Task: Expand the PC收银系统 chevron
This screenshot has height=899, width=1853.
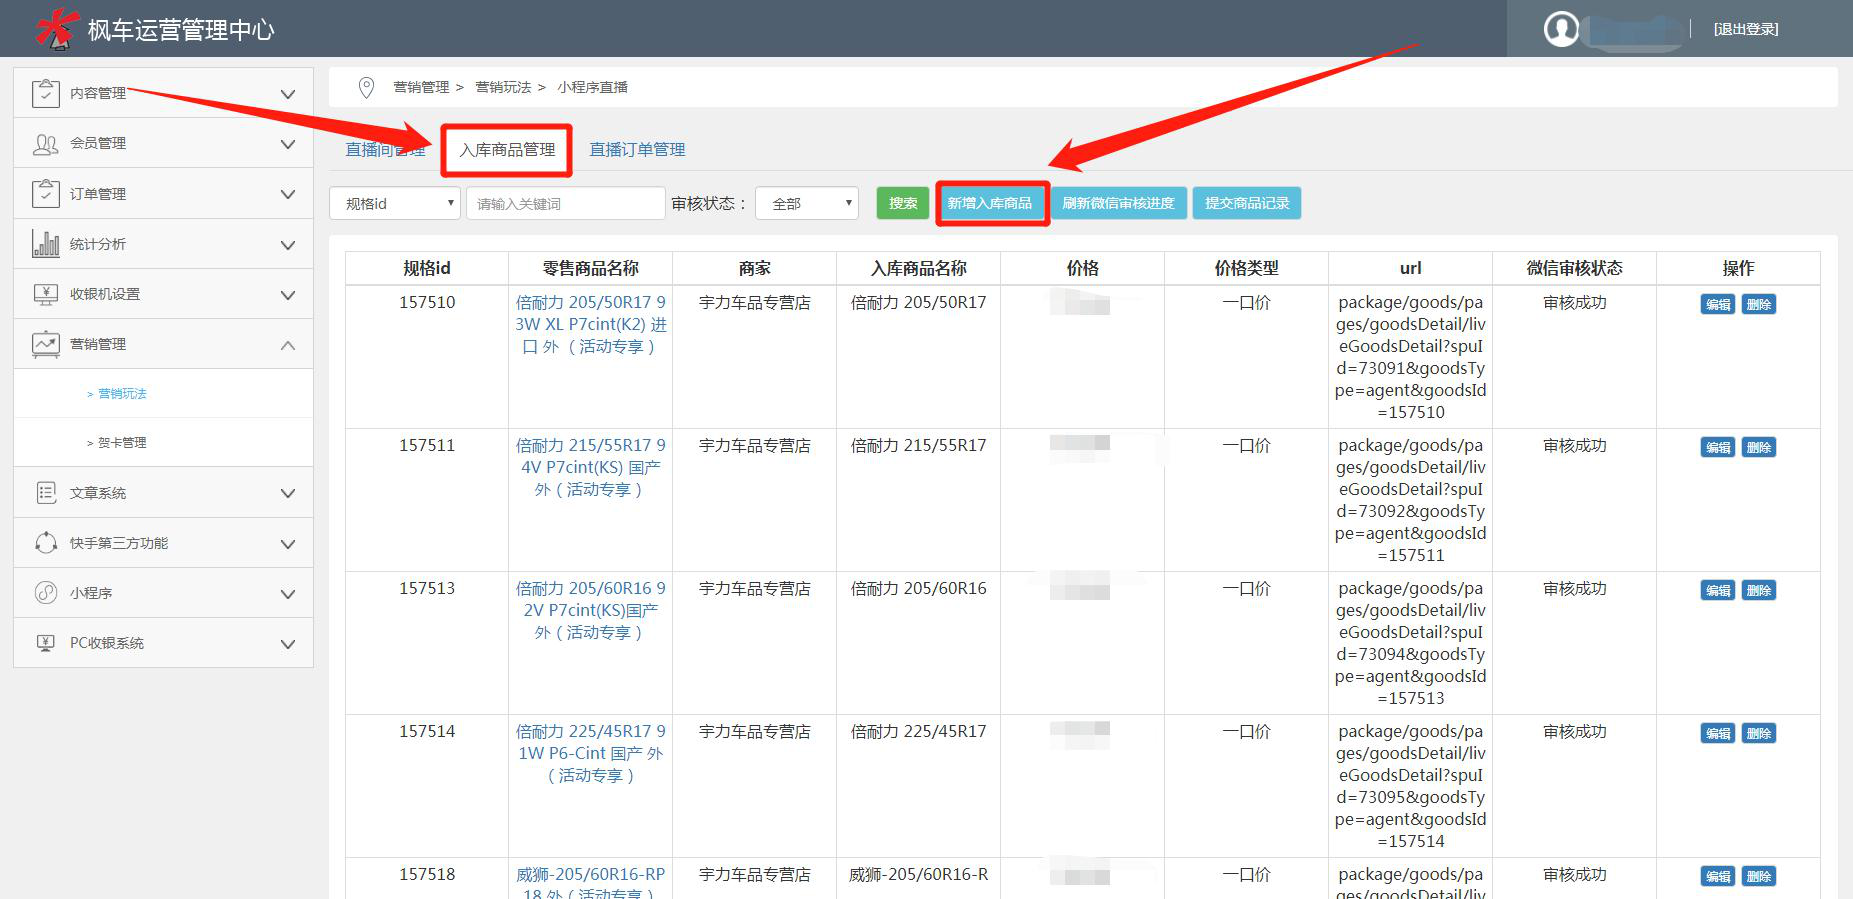Action: (x=288, y=644)
